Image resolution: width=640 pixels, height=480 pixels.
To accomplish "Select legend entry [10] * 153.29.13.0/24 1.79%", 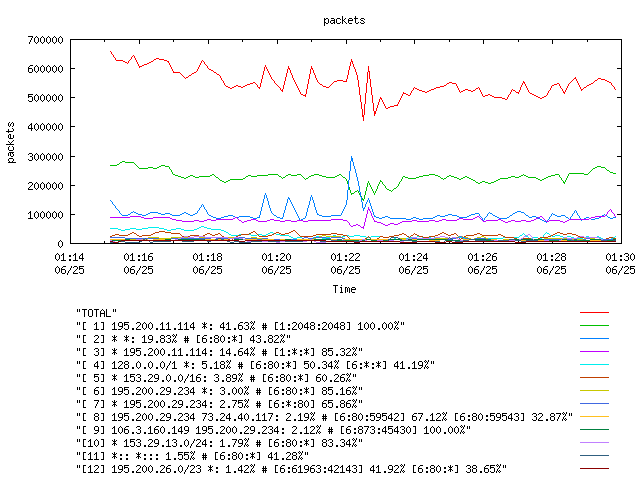I will 219,443.
